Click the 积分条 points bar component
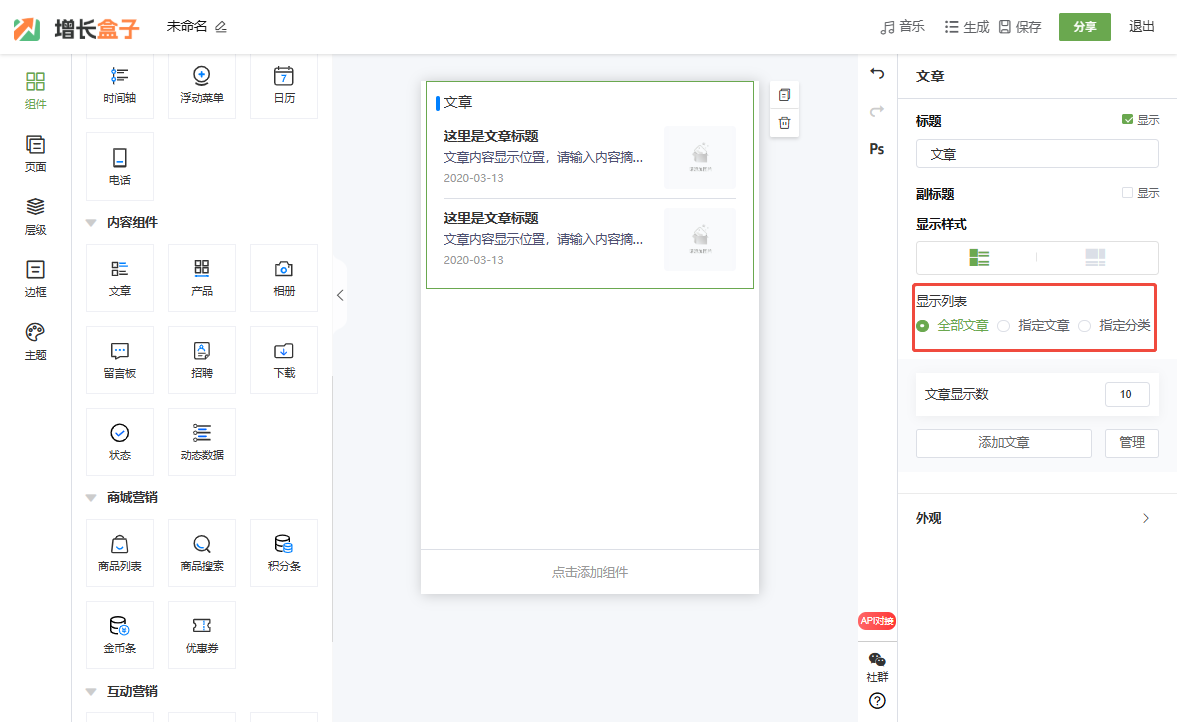Image resolution: width=1177 pixels, height=722 pixels. tap(283, 552)
